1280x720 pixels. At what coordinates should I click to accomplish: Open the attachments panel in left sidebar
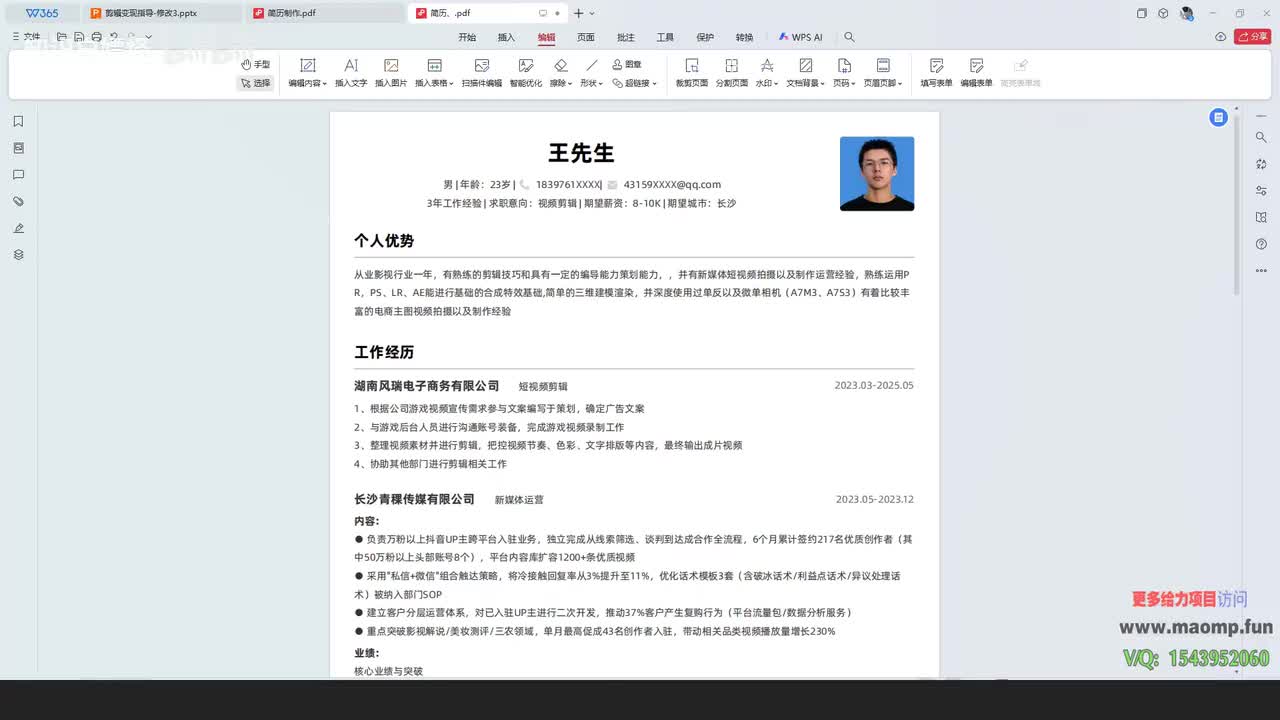(x=18, y=201)
